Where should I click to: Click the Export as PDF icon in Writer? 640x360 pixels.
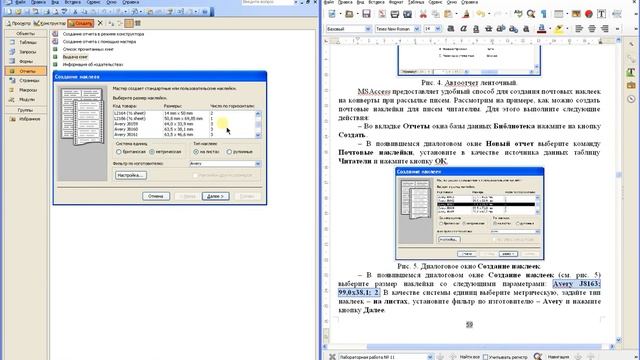point(382,14)
